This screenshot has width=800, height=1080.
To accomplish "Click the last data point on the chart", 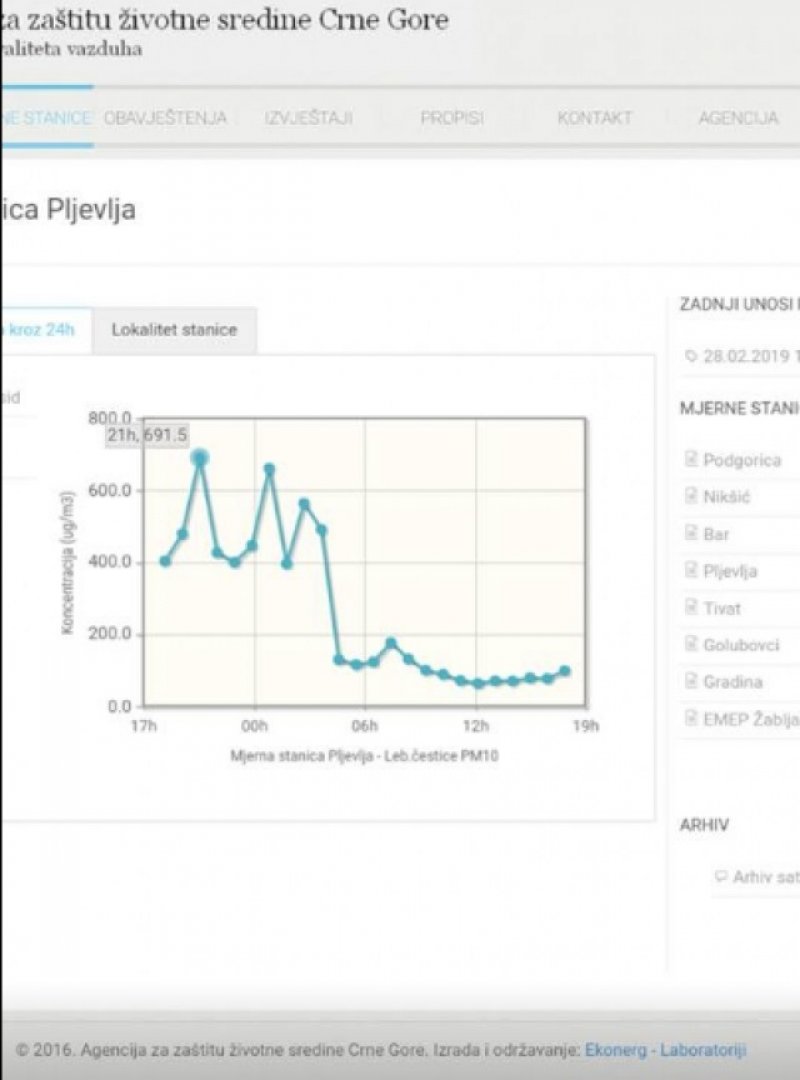I will tap(565, 672).
